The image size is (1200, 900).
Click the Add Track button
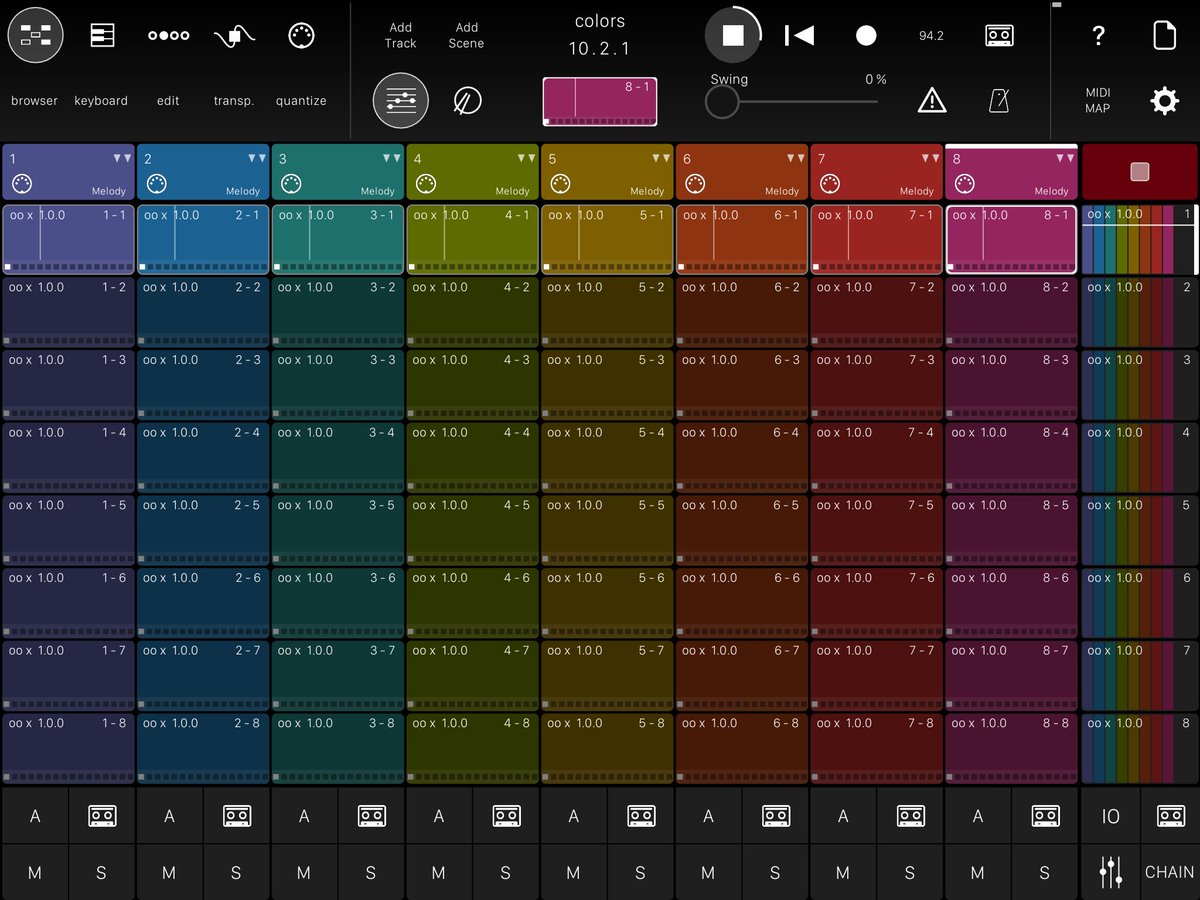click(400, 37)
